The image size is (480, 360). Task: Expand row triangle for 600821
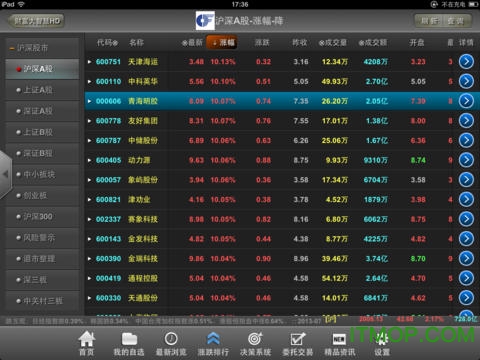tap(89, 199)
